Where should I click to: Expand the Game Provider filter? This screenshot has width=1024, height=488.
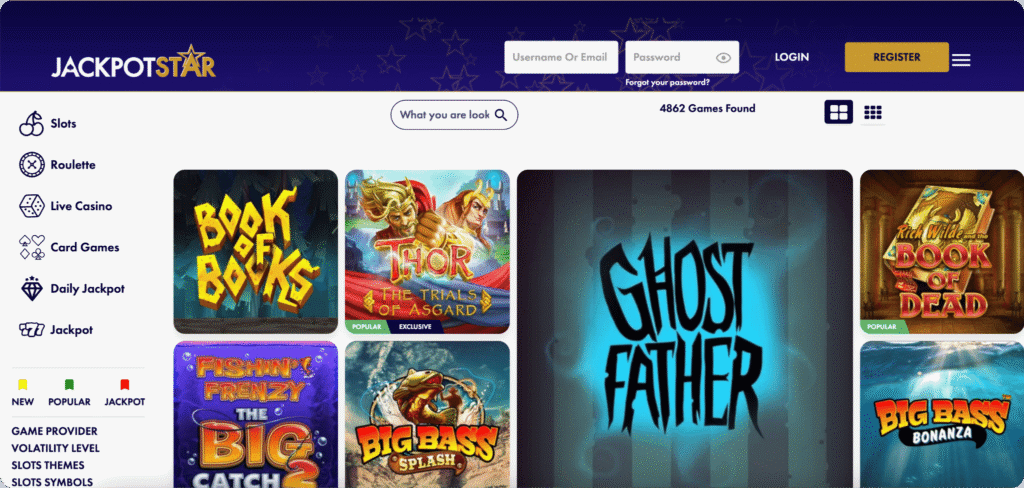pyautogui.click(x=55, y=431)
